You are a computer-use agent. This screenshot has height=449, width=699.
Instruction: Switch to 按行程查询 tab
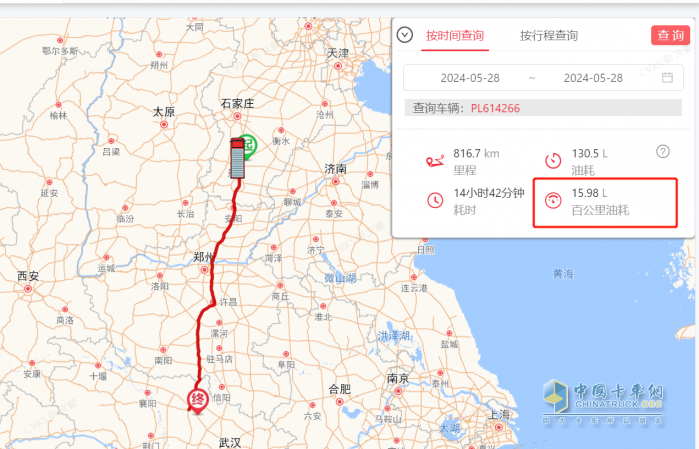[x=549, y=36]
